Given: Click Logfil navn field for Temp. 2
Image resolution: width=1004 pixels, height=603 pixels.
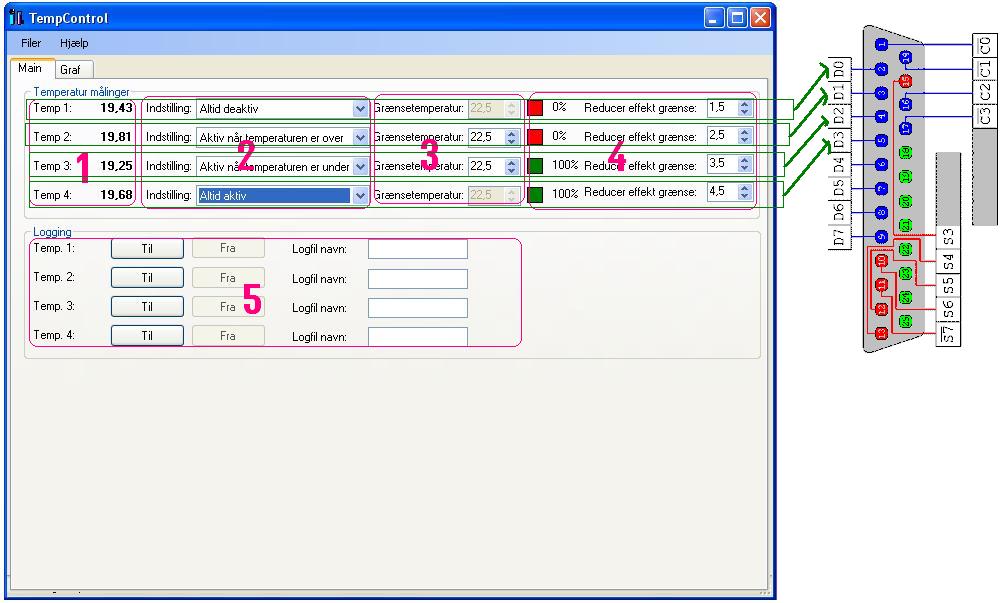Looking at the screenshot, I should click(x=418, y=278).
